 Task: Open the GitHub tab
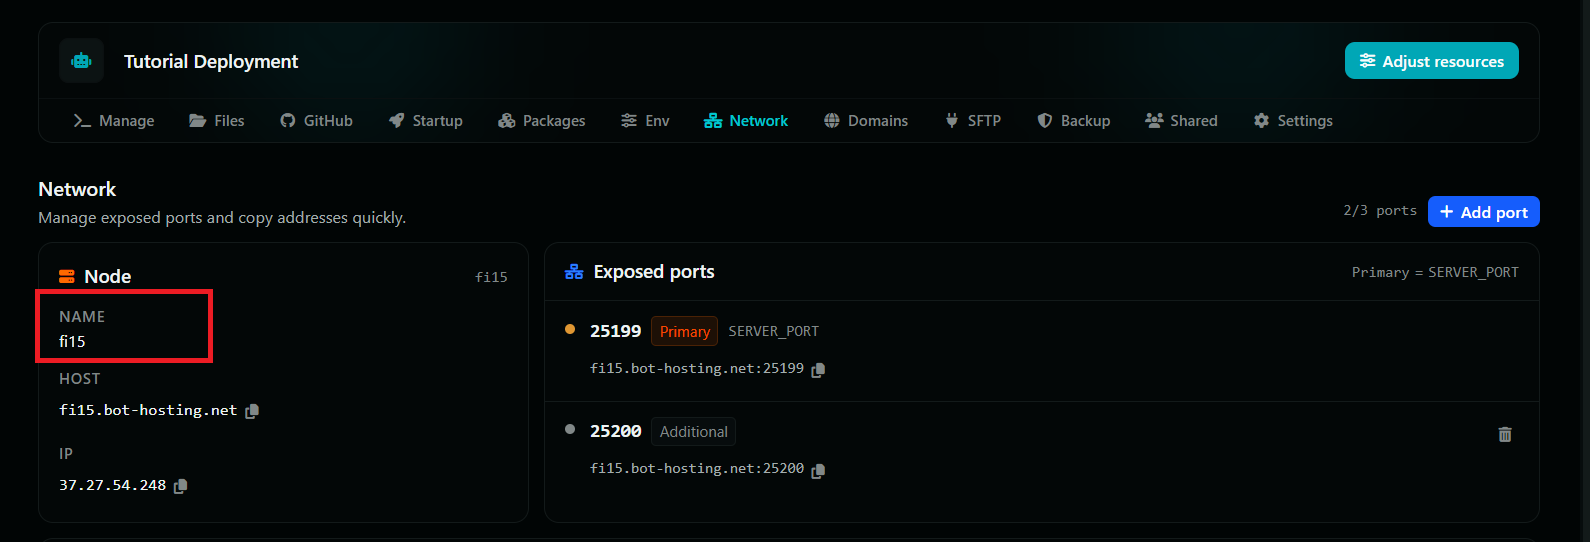(316, 121)
